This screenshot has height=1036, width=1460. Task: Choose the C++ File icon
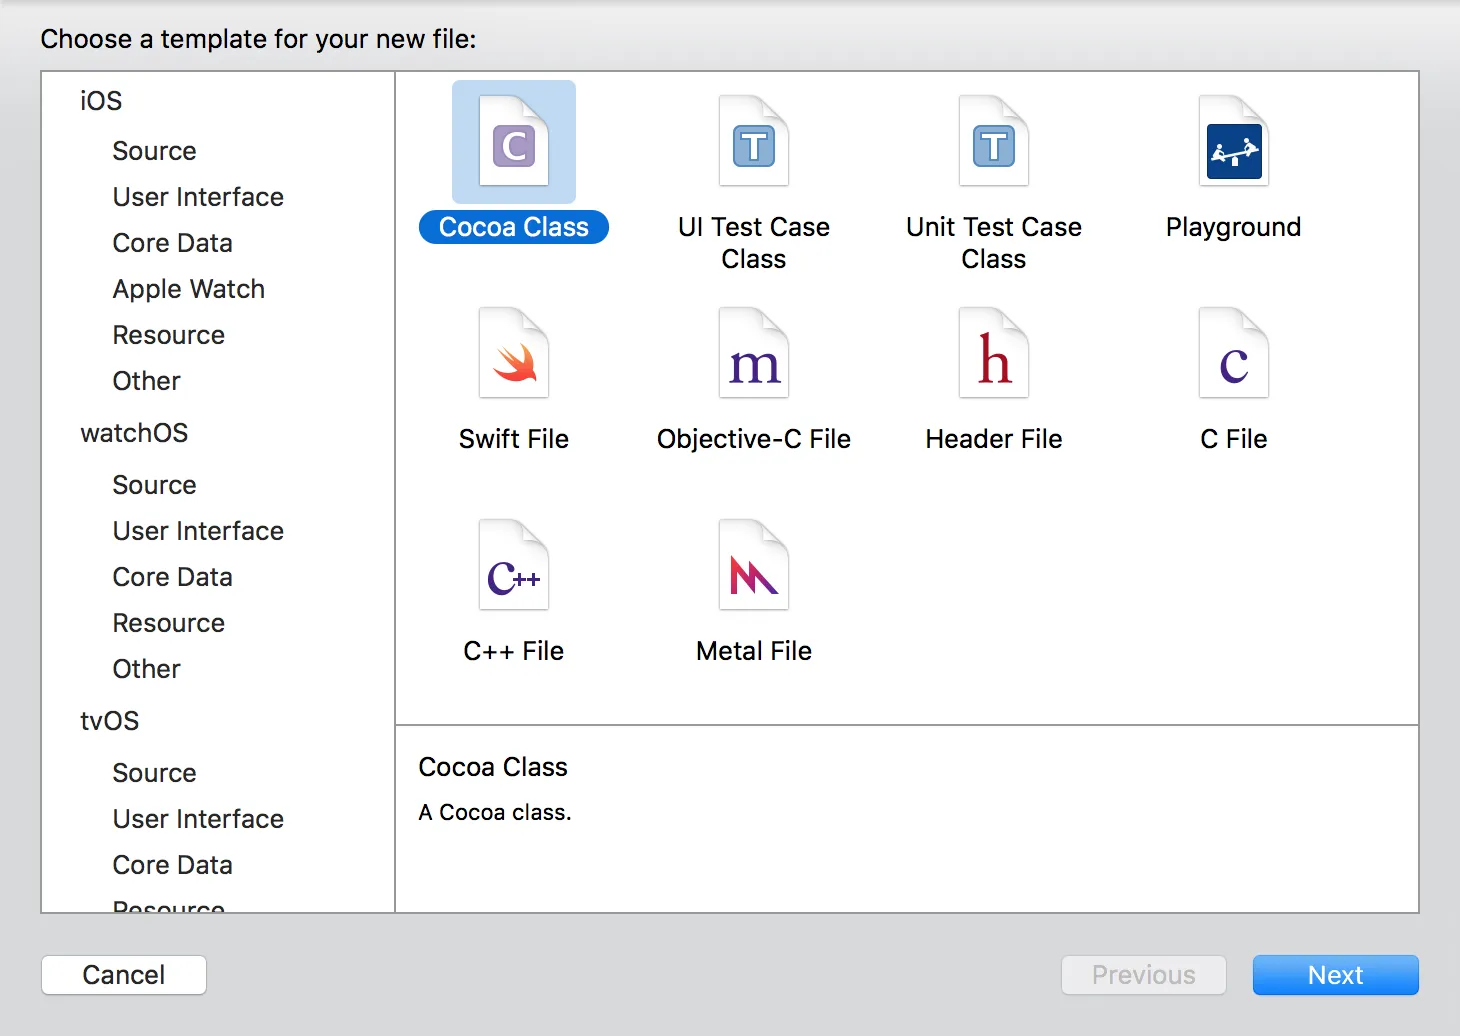pyautogui.click(x=514, y=566)
